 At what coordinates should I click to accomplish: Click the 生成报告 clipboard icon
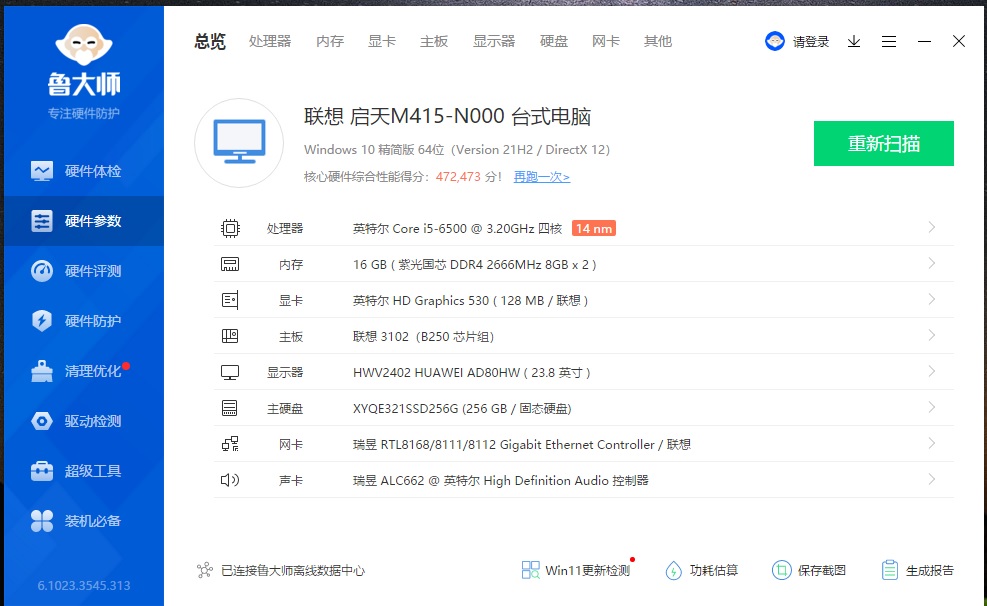click(889, 570)
